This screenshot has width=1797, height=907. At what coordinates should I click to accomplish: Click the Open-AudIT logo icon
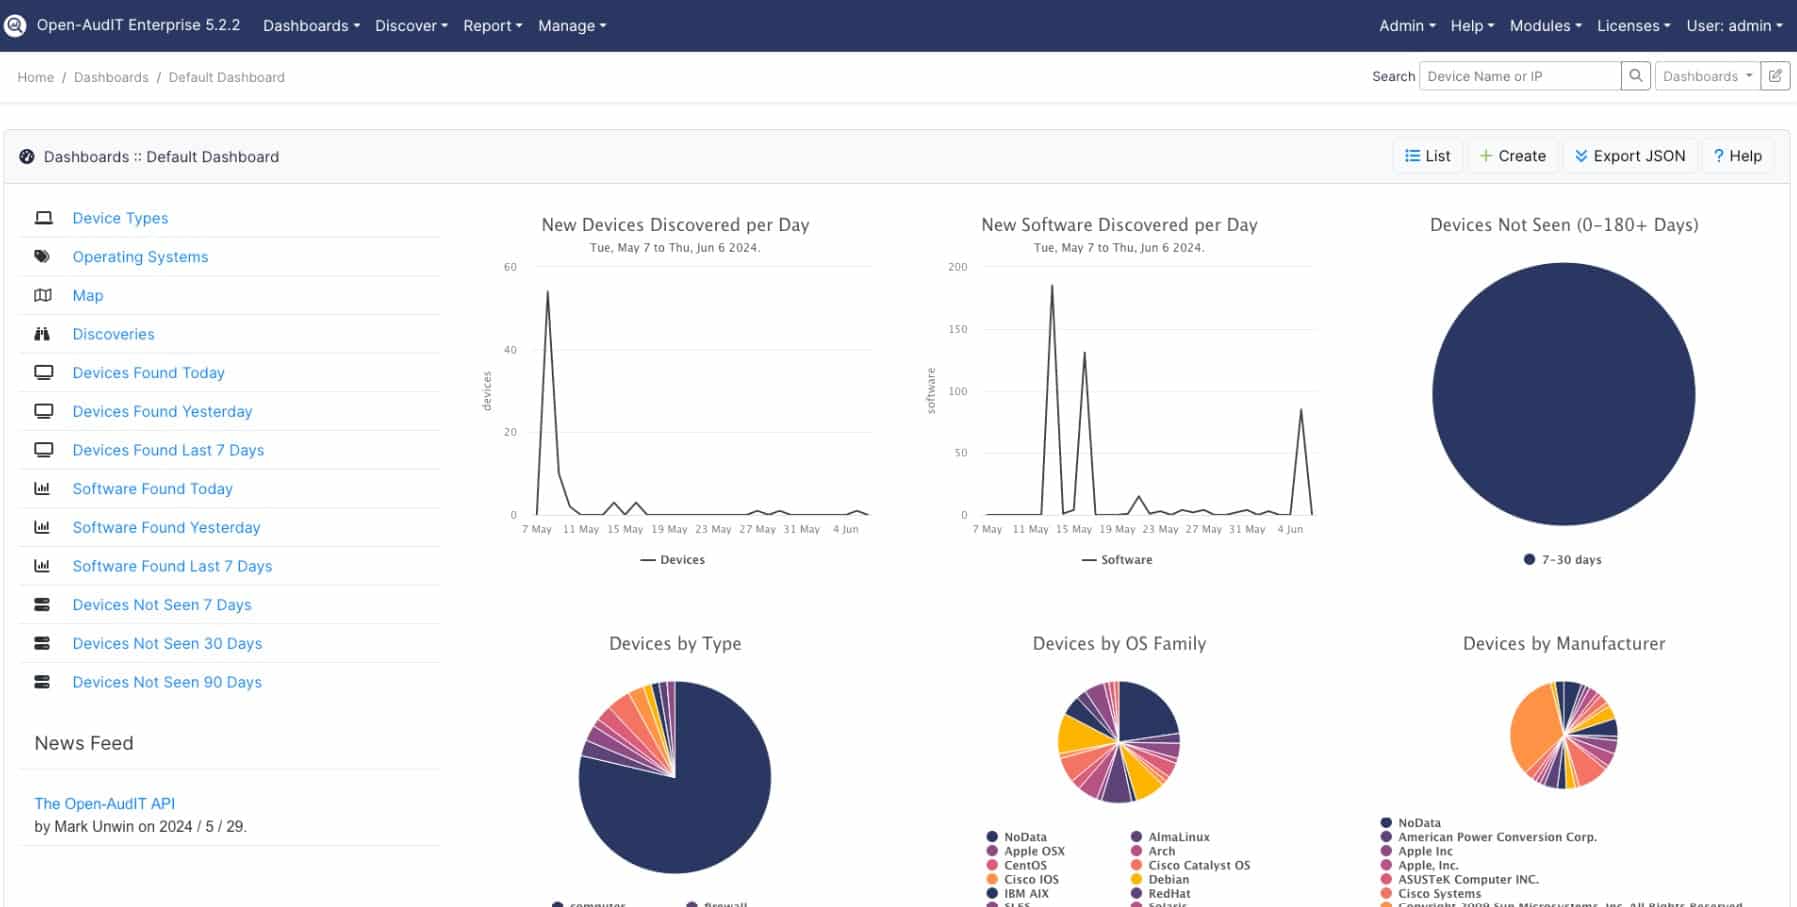coord(15,25)
